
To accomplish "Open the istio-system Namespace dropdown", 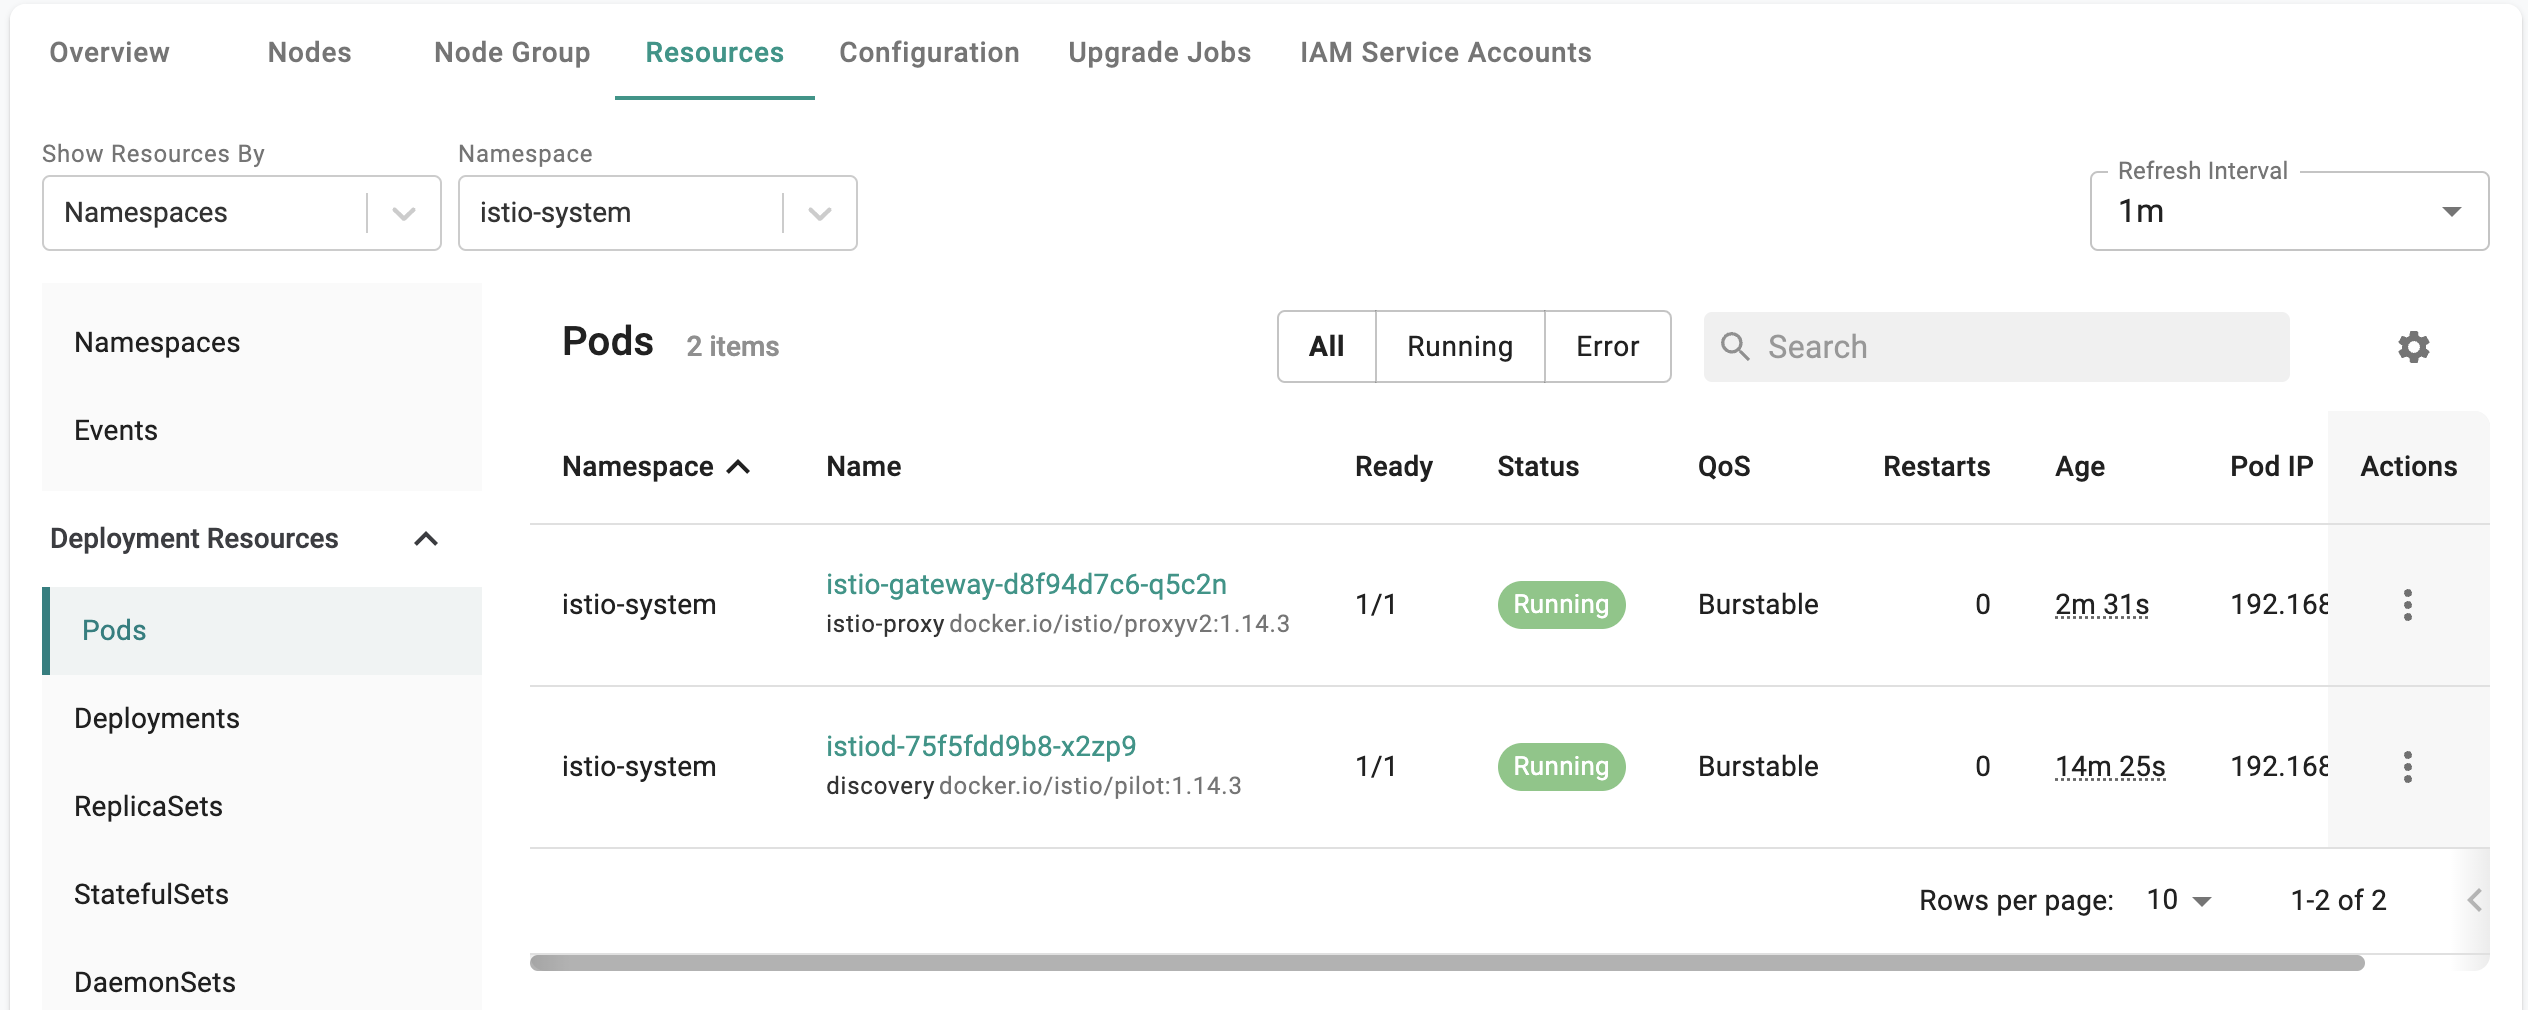I will 657,213.
